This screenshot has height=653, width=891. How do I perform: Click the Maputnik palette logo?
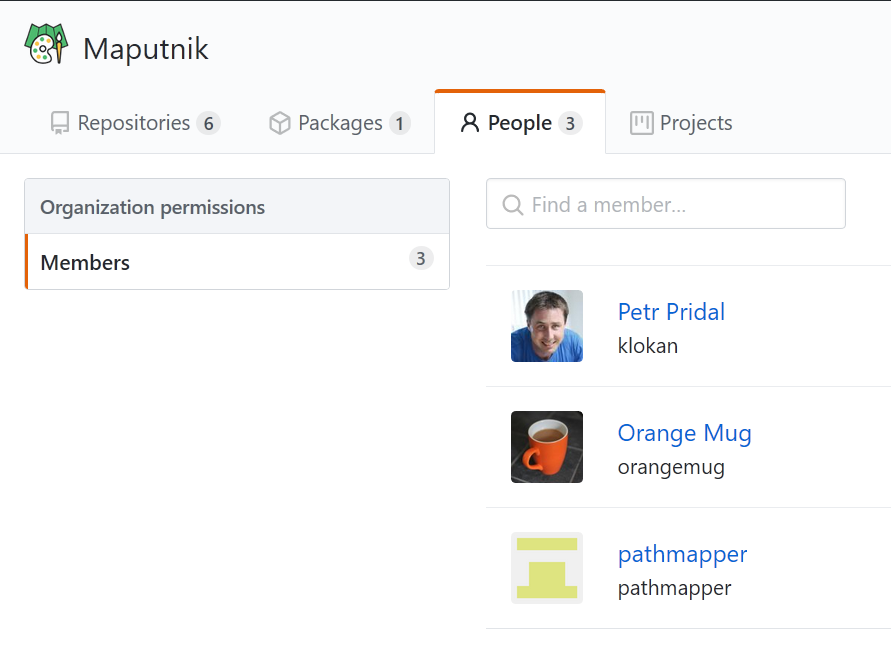pyautogui.click(x=46, y=44)
